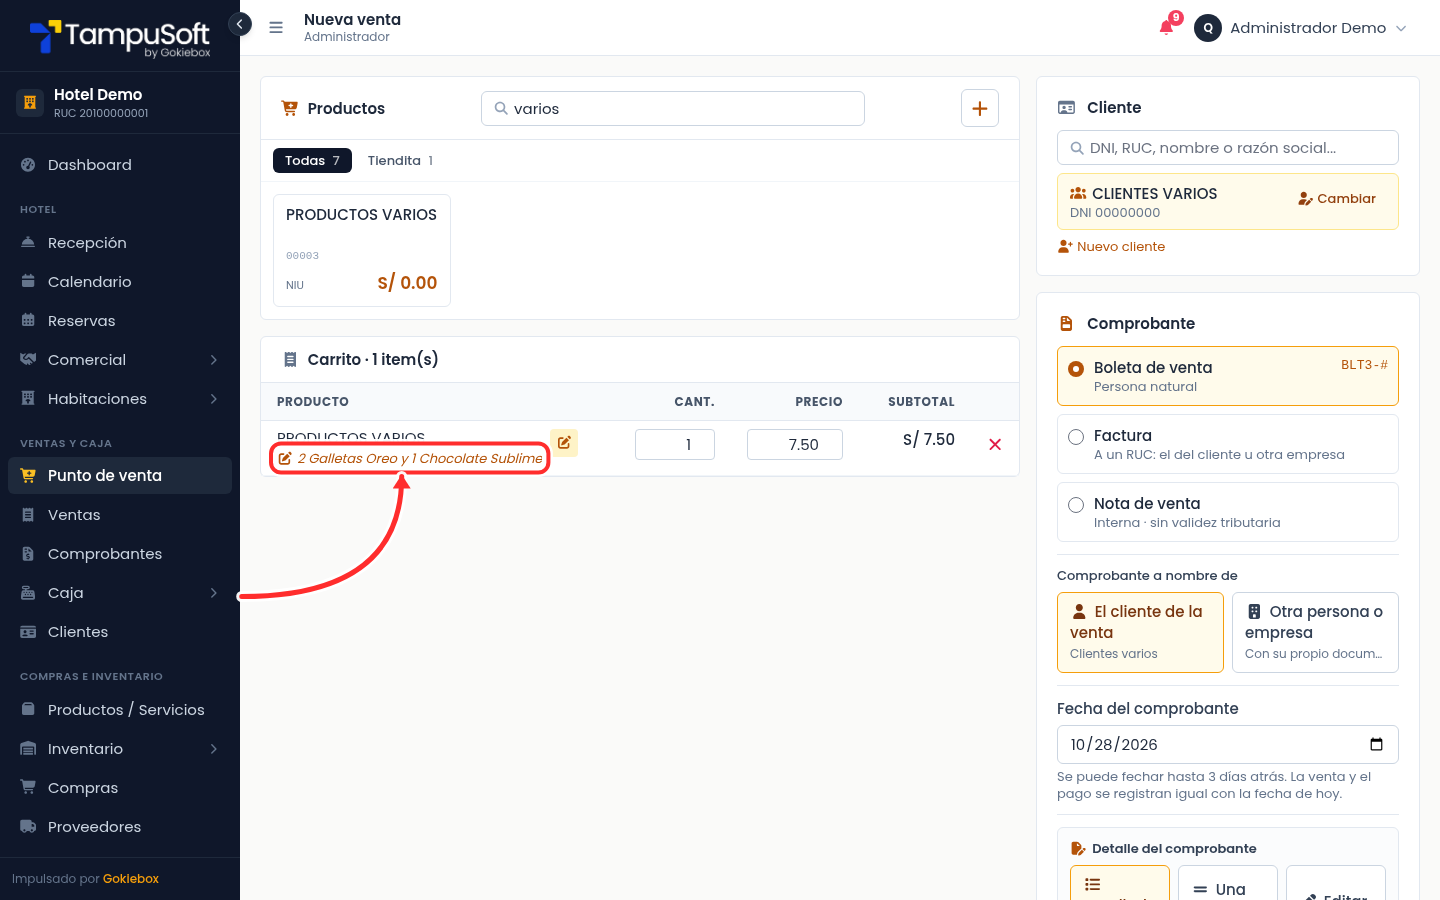Open the notifications bell
Screen dimensions: 1440x900
point(1167,27)
